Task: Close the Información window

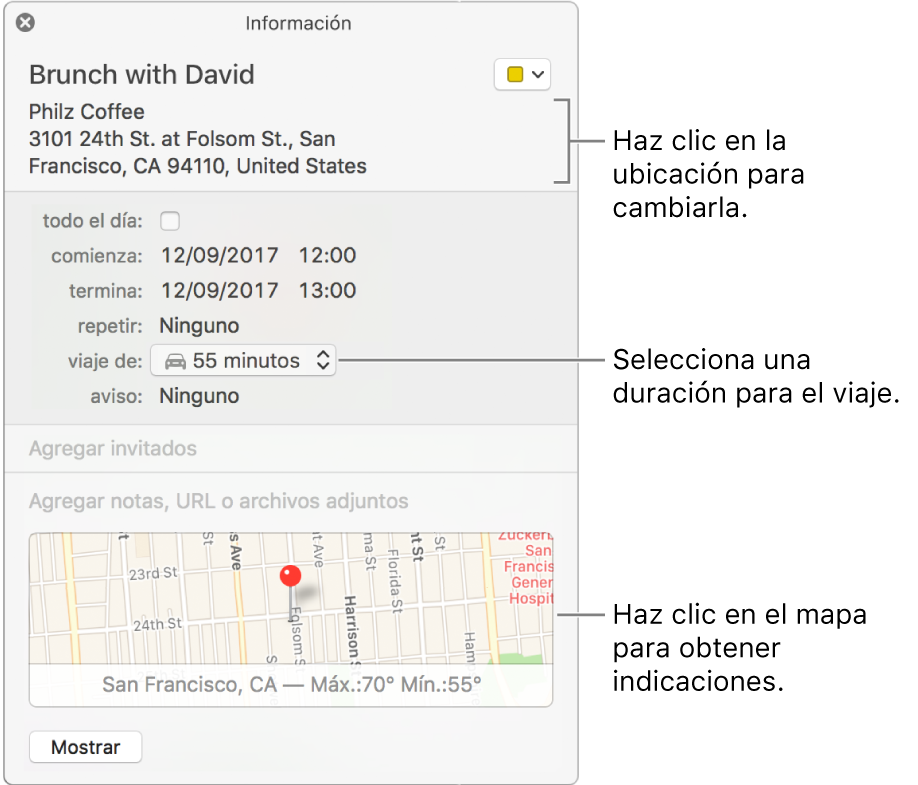Action: 25,23
